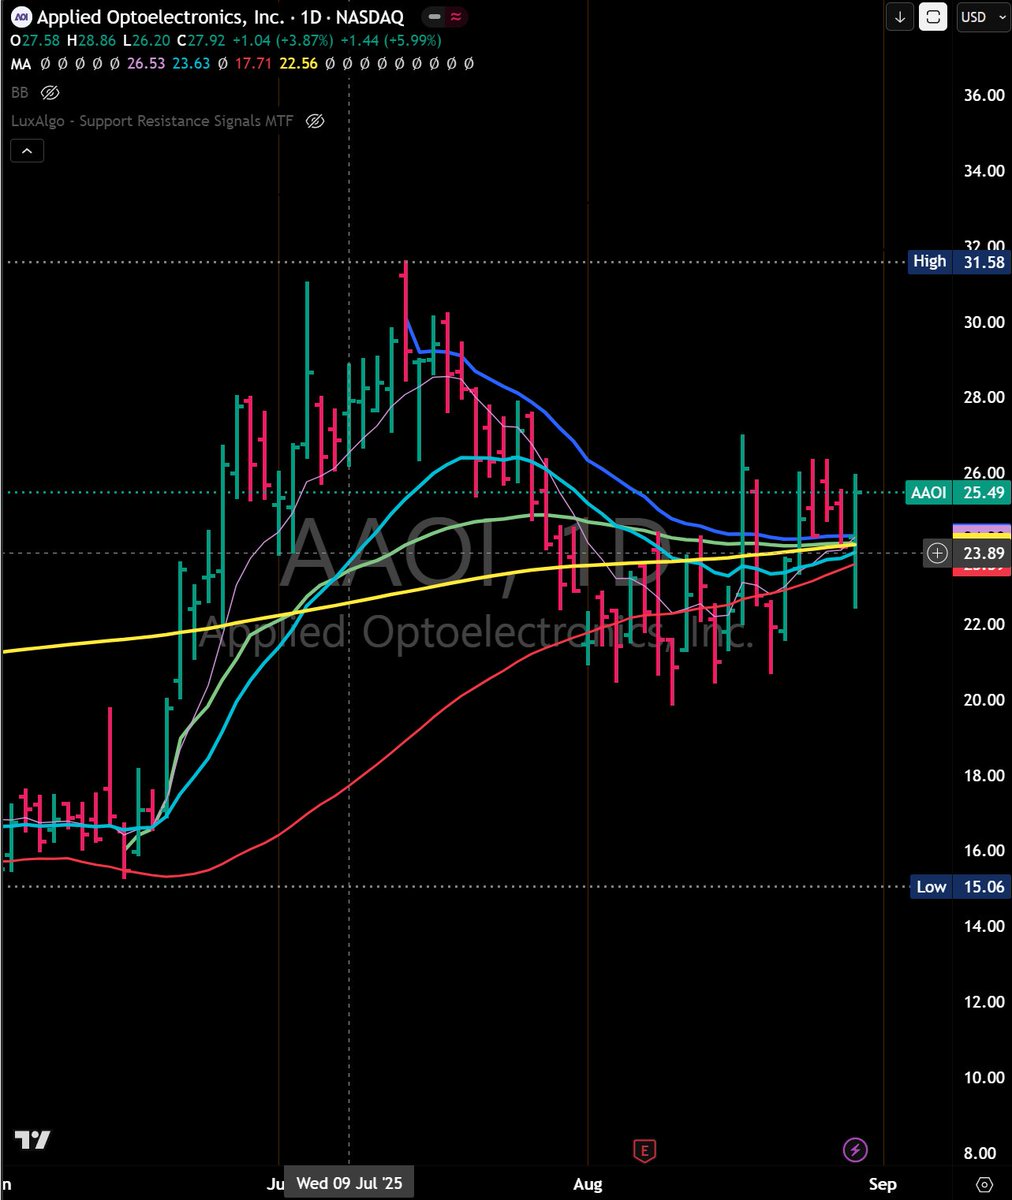Click the Low 15.06 price label
The width and height of the screenshot is (1012, 1200).
(x=958, y=887)
